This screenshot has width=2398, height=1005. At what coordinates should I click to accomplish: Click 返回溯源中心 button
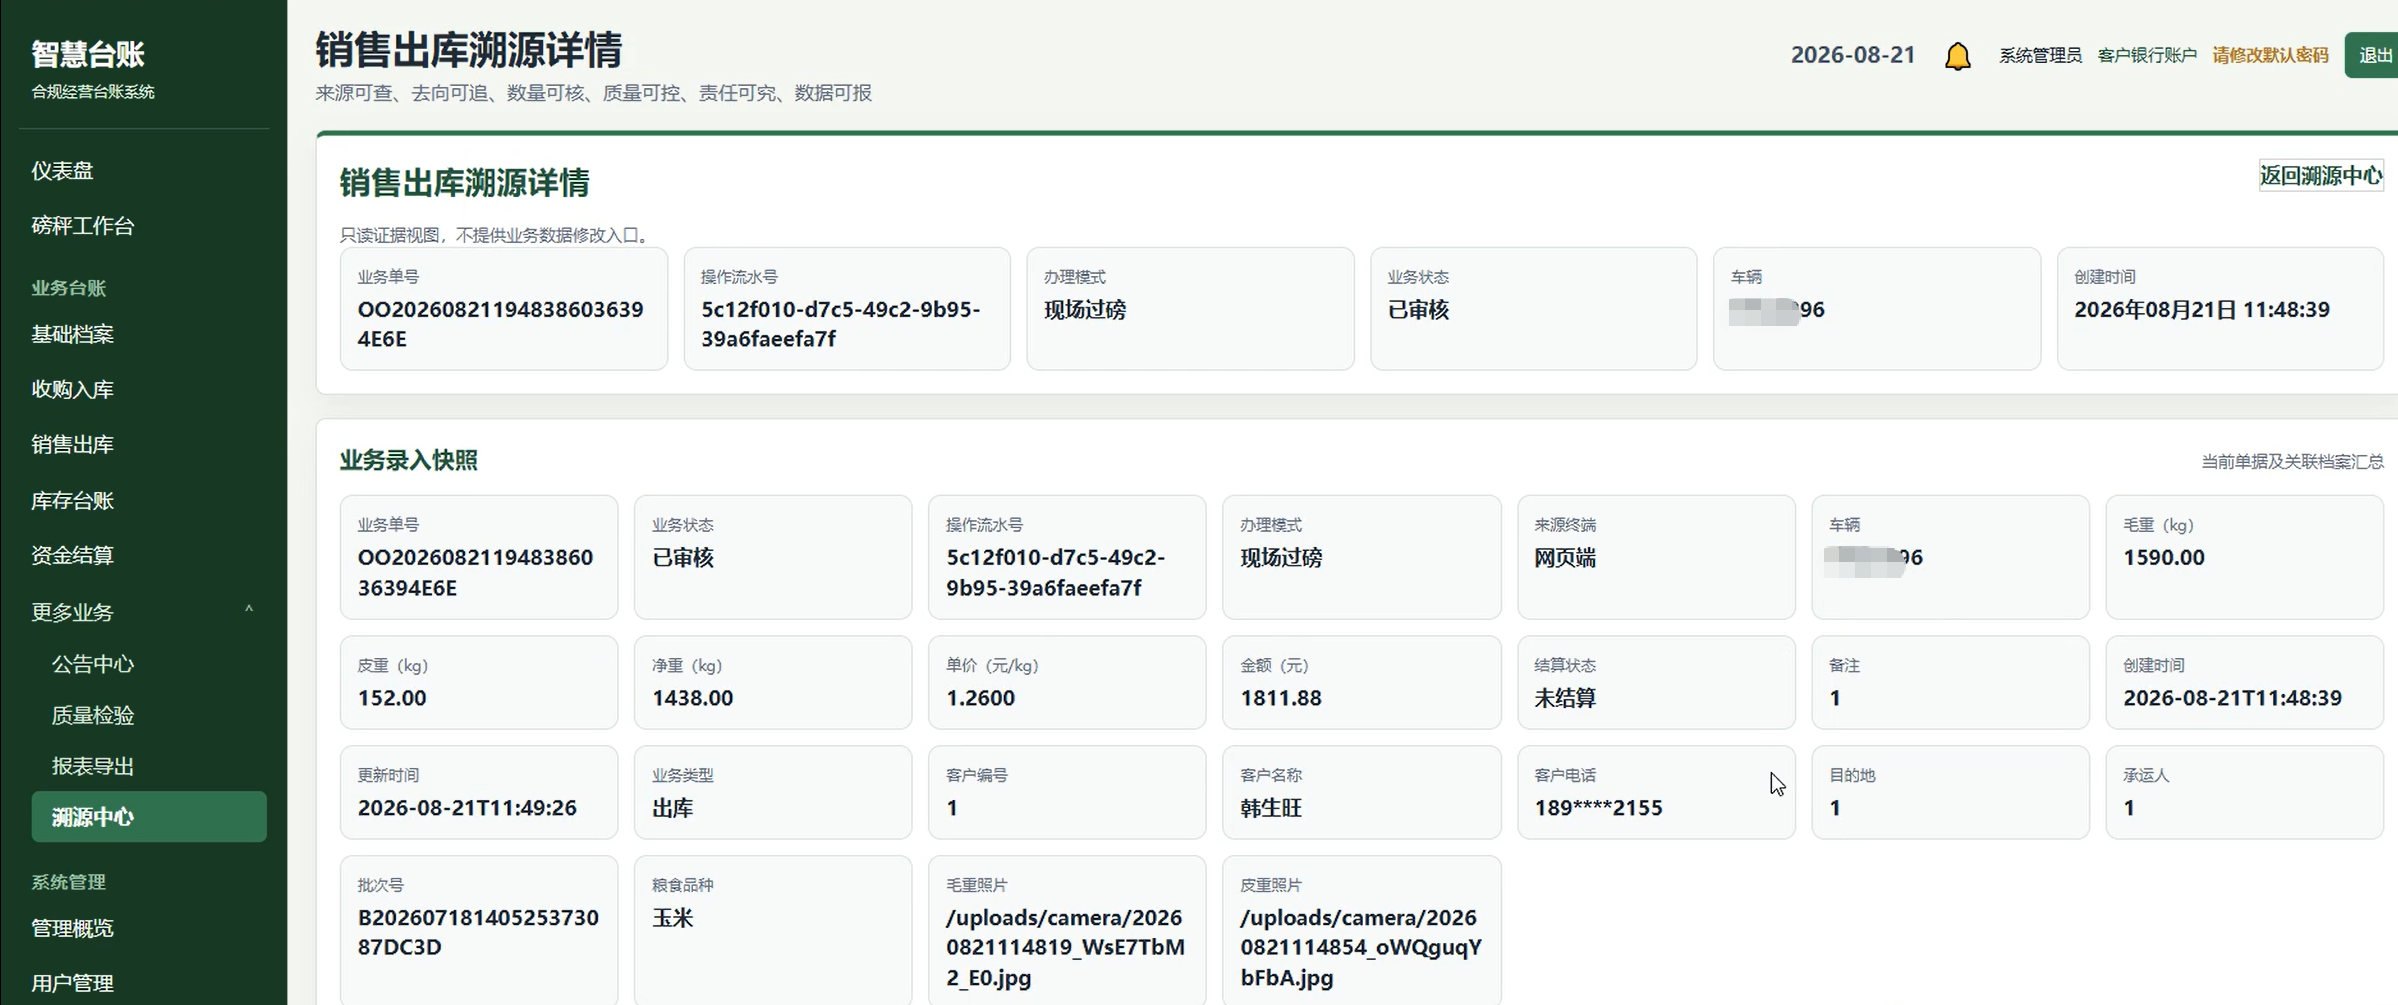click(2320, 176)
